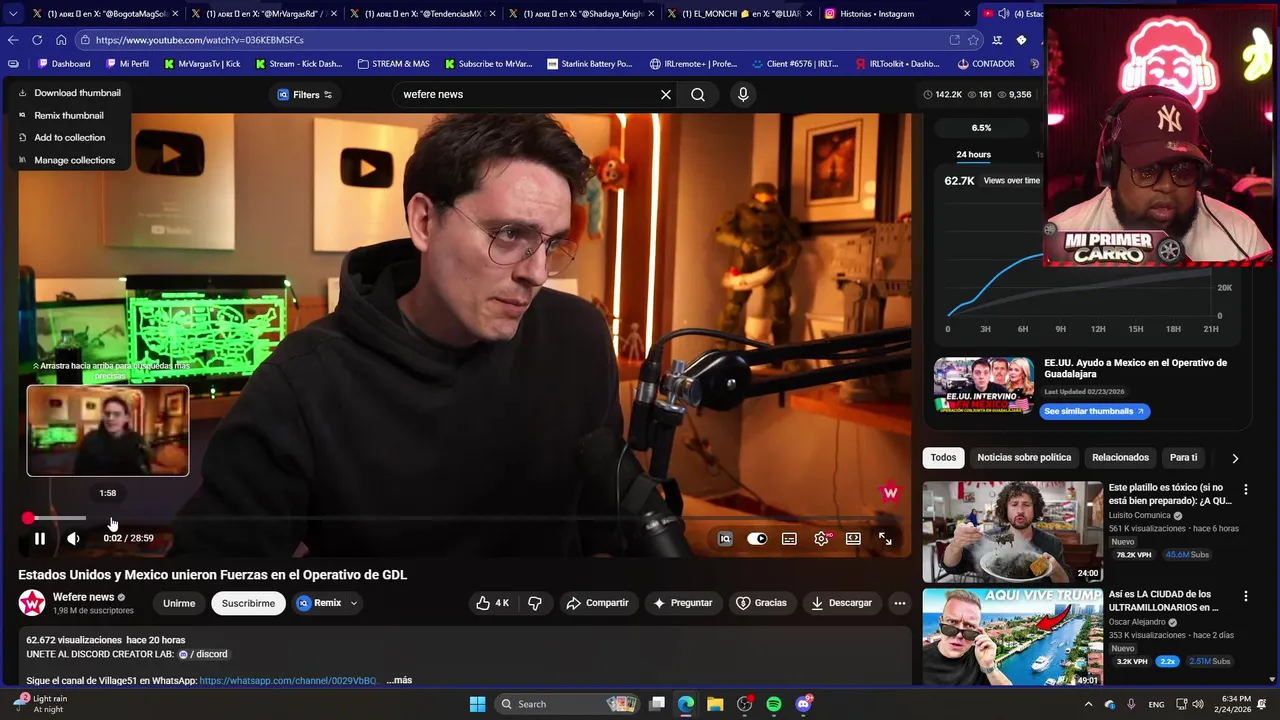Screen dimensions: 1280x720
Task: Click the Compartir share button
Action: [597, 603]
